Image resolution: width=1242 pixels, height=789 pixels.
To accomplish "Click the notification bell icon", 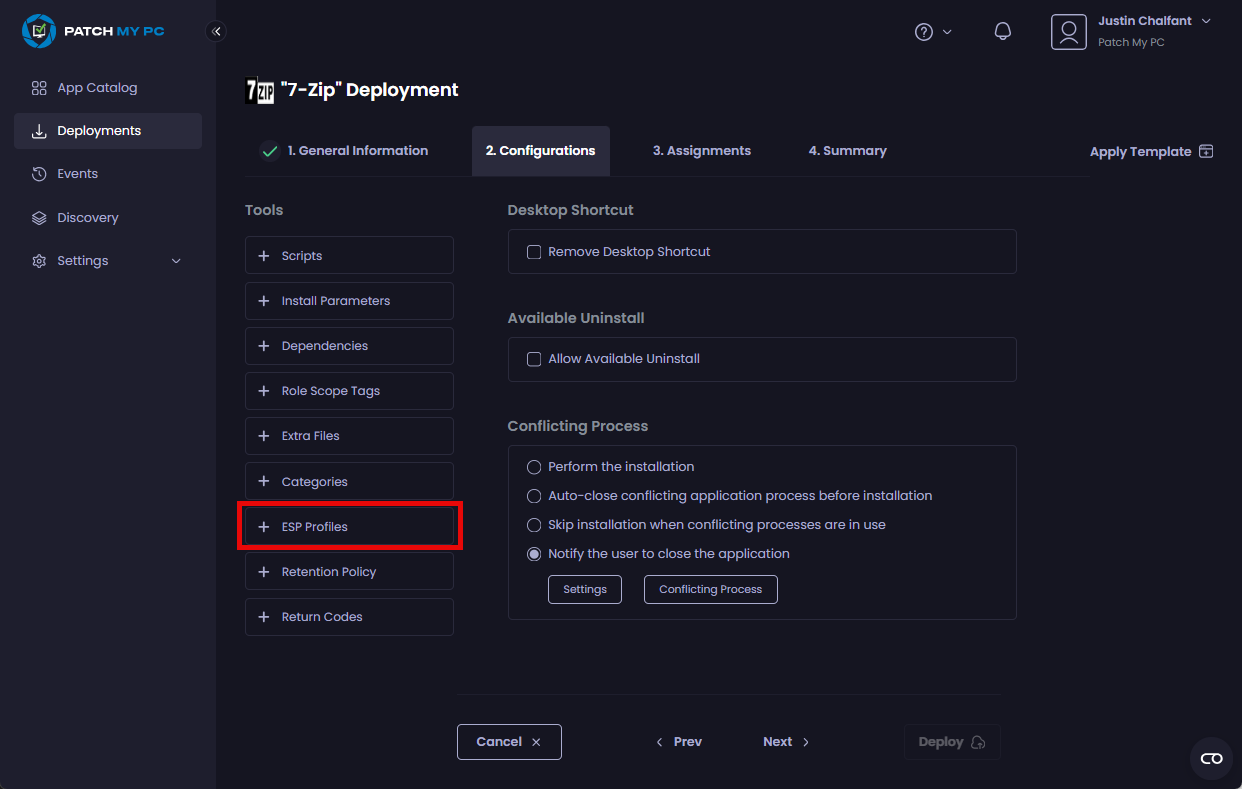I will [x=1002, y=31].
